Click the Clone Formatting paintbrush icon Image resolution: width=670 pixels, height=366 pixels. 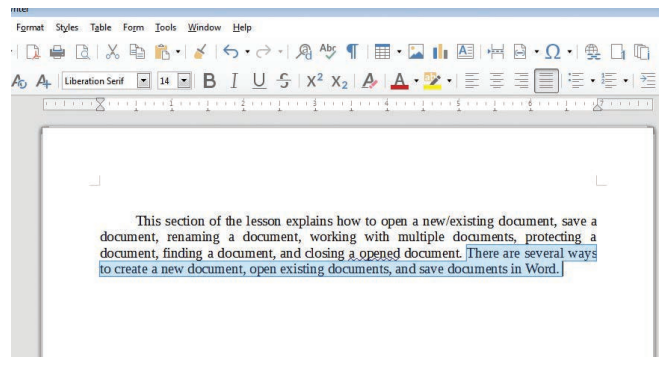tap(200, 52)
